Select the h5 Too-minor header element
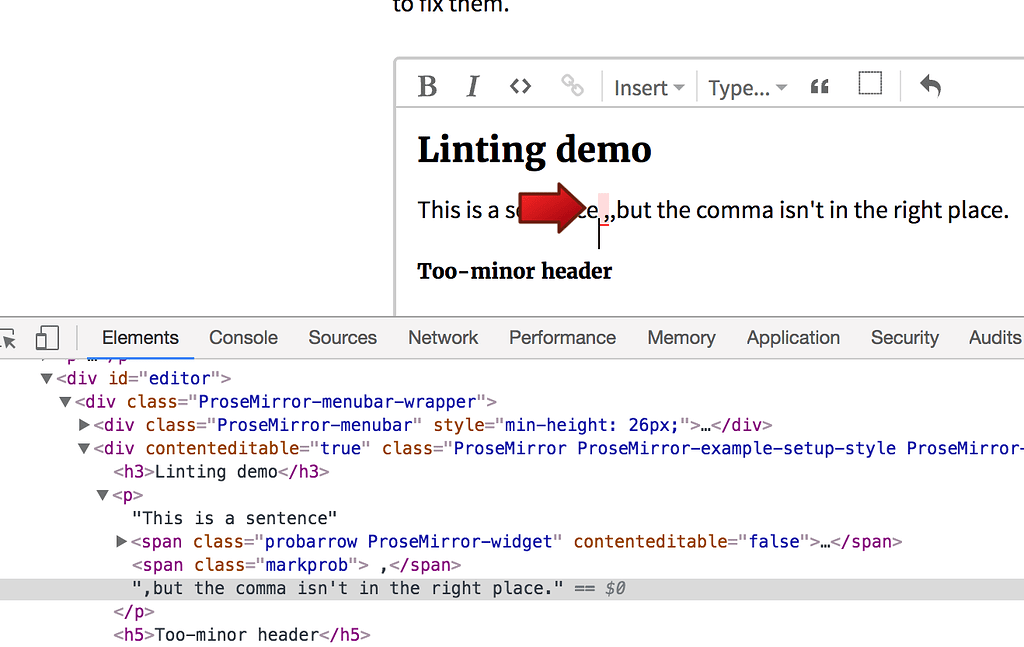Image resolution: width=1024 pixels, height=647 pixels. (241, 635)
